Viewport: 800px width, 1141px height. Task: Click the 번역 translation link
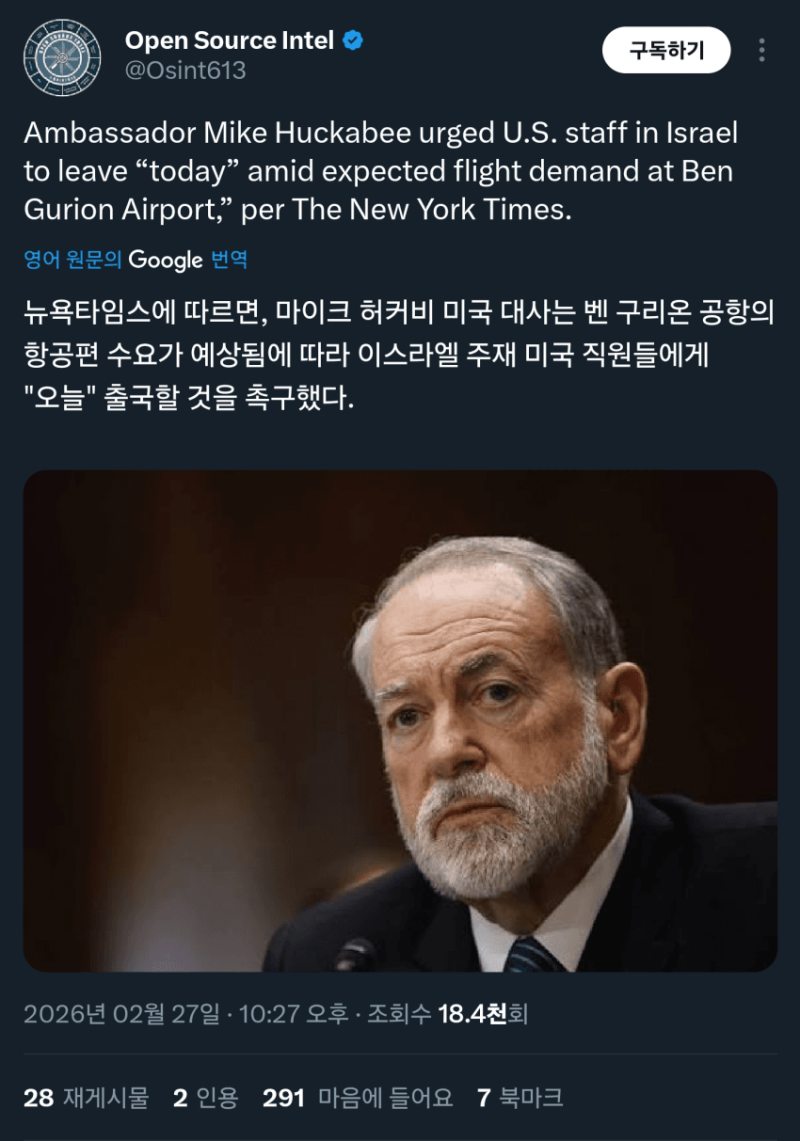click(x=229, y=259)
